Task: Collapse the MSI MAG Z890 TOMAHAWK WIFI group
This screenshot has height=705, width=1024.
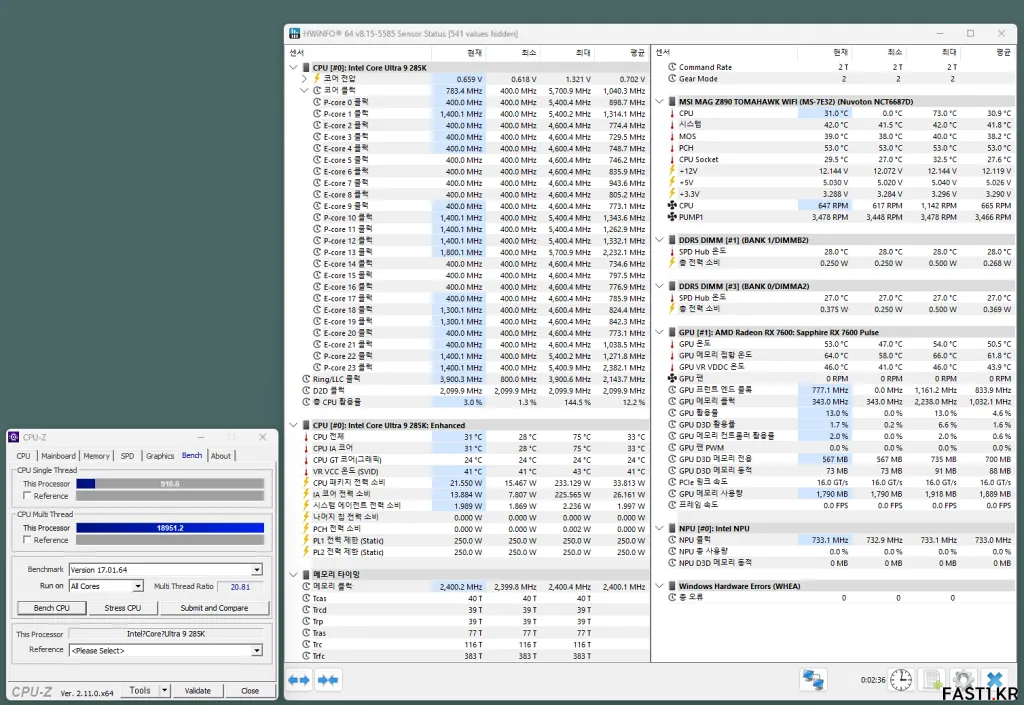Action: (660, 101)
